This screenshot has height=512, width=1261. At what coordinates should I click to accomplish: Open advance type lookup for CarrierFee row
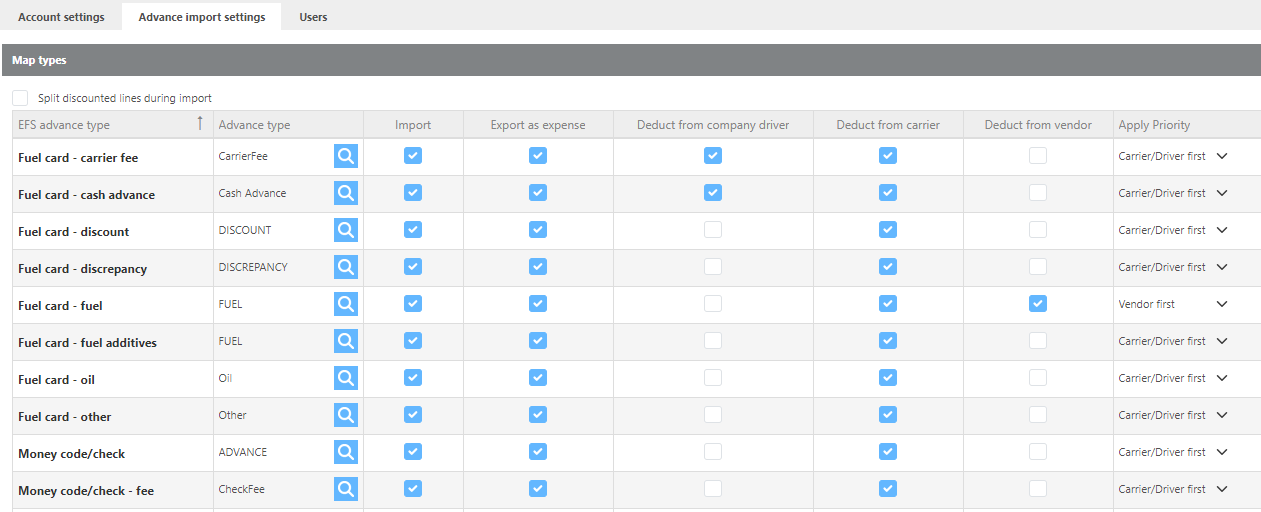(x=345, y=156)
